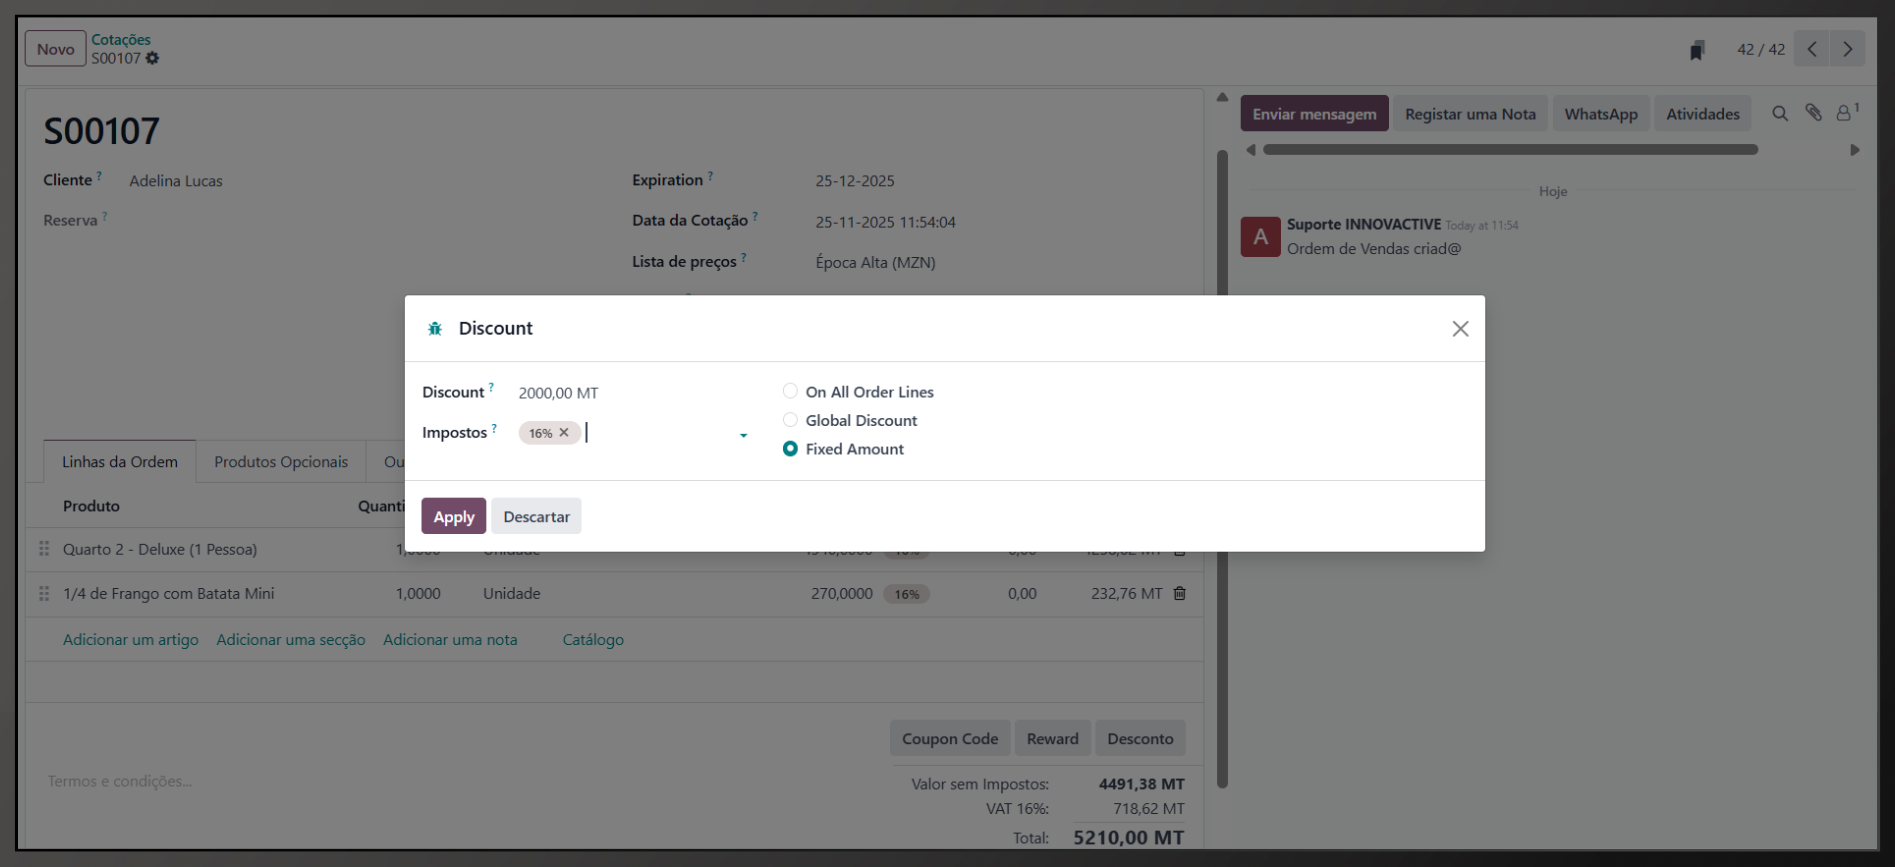
Task: Click the Descartar button
Action: coord(537,516)
